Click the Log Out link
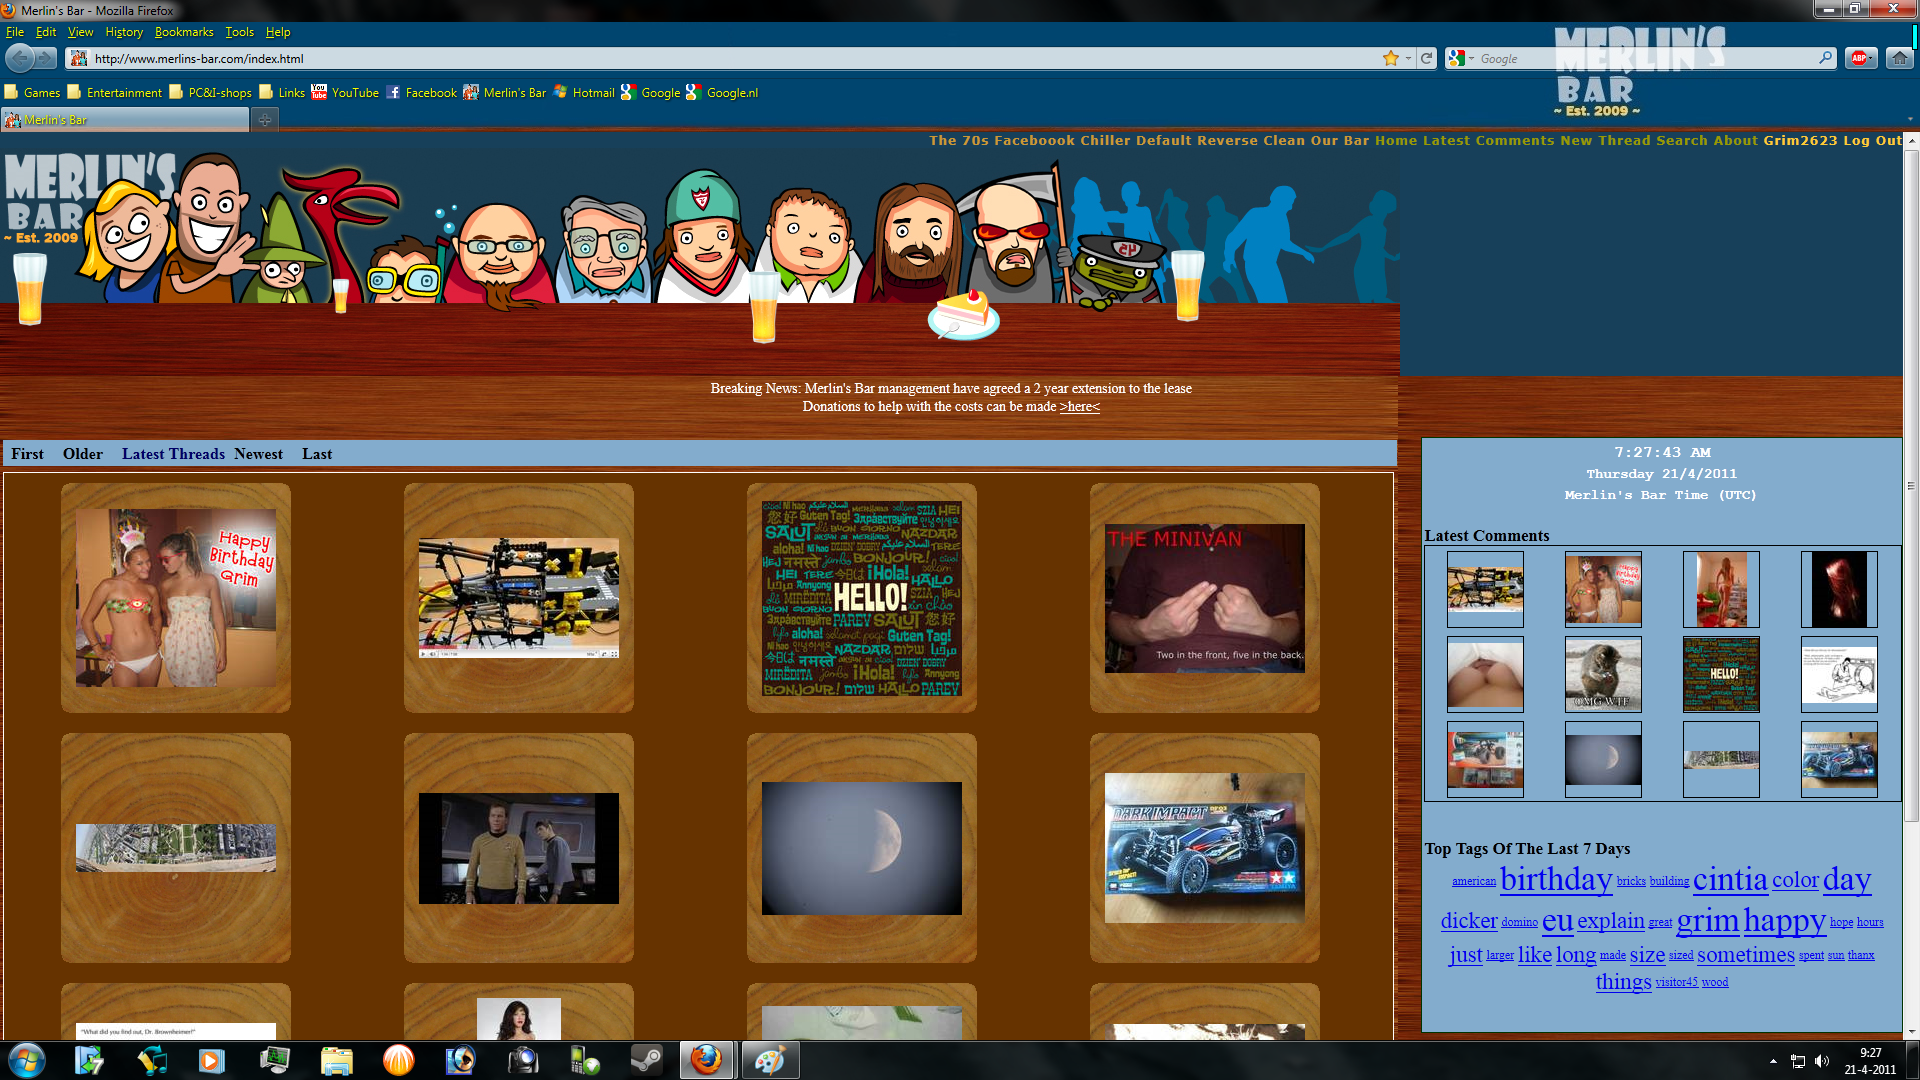Viewport: 1920px width, 1080px height. tap(1873, 140)
